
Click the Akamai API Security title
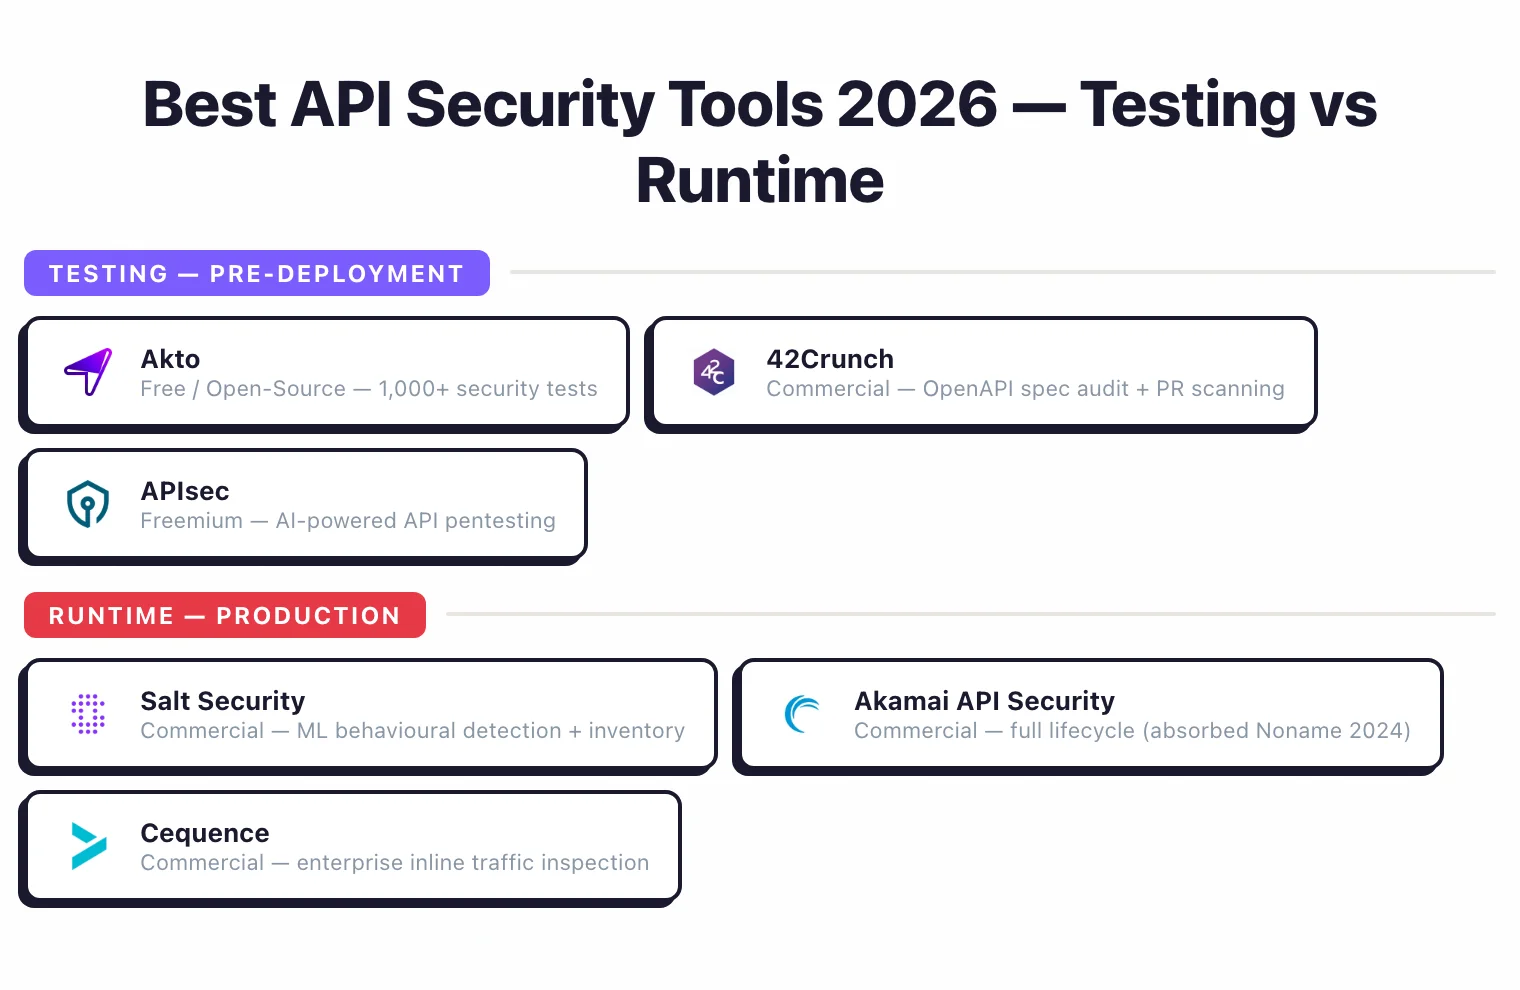(x=985, y=701)
